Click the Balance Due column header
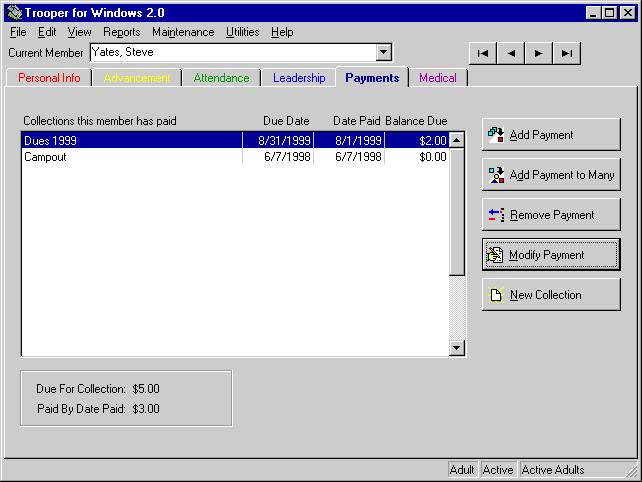The height and width of the screenshot is (482, 642). (x=416, y=121)
